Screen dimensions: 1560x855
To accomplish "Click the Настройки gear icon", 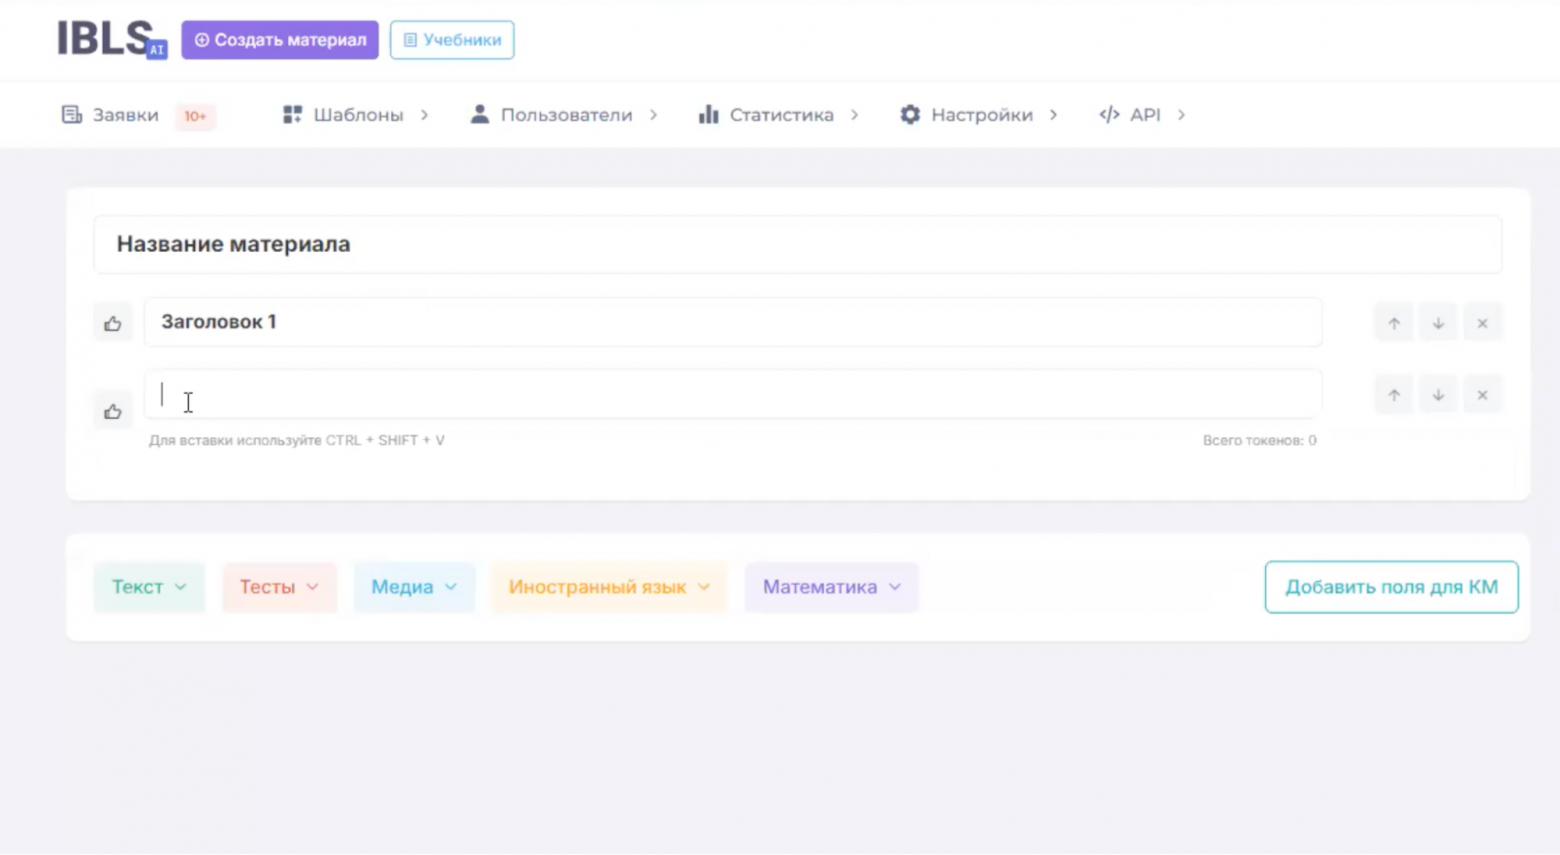I will pyautogui.click(x=910, y=114).
